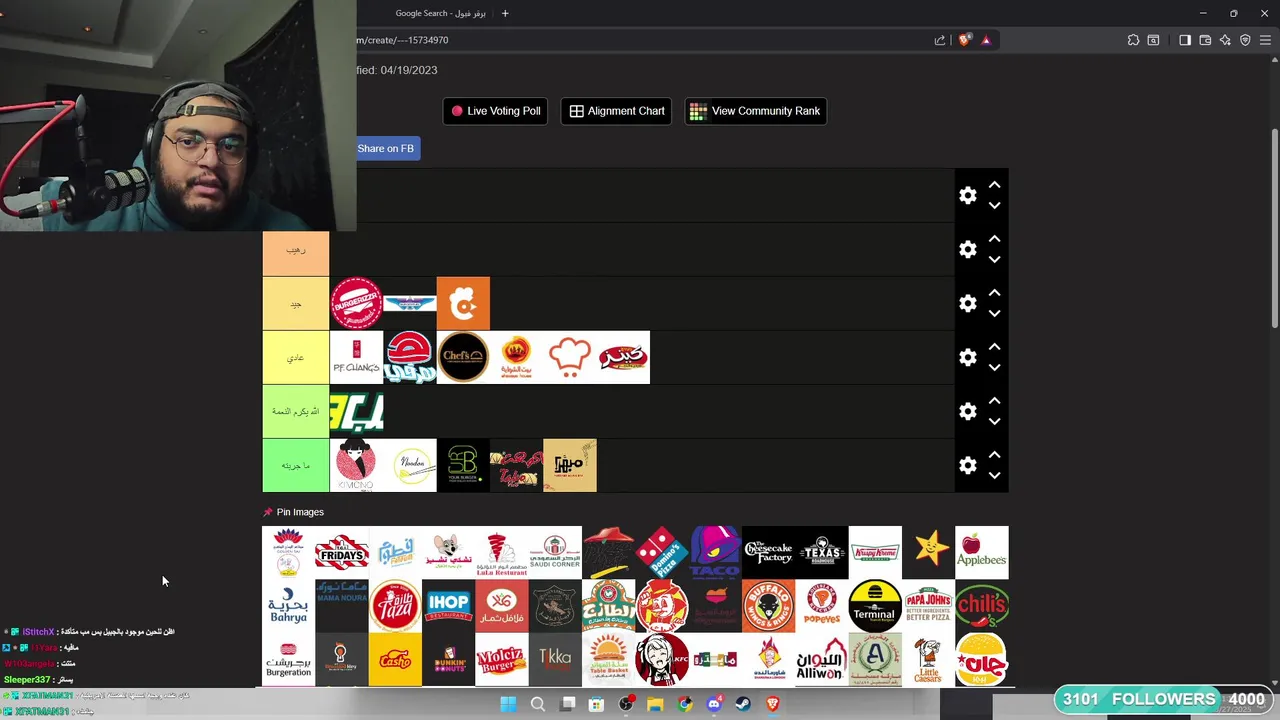Select the KFC anime logo
Viewport: 1280px width, 720px height.
(x=662, y=660)
